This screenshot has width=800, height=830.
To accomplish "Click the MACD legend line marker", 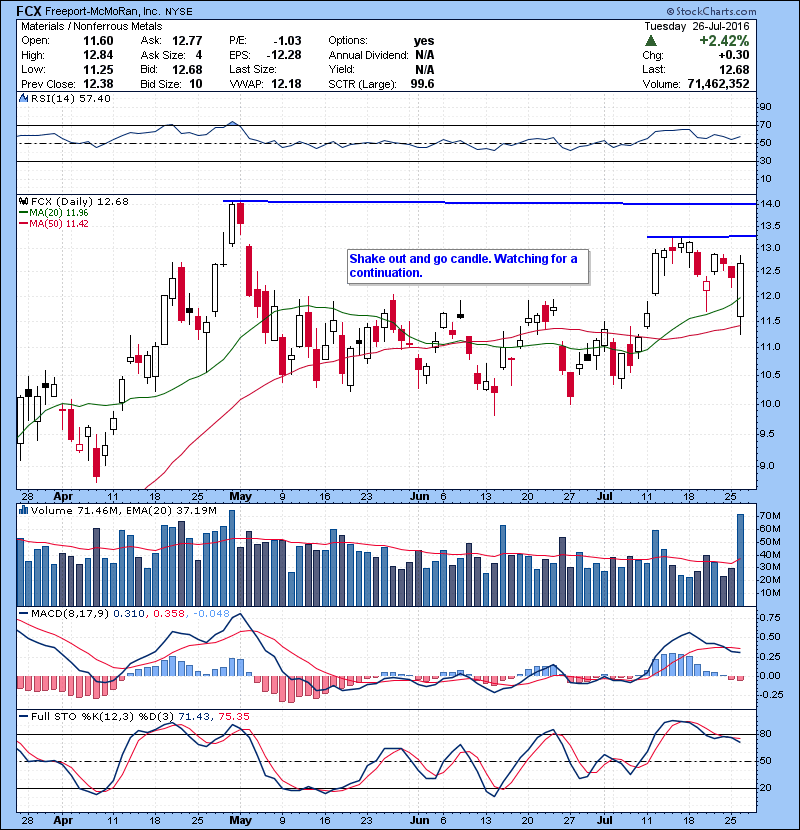I will click(23, 614).
